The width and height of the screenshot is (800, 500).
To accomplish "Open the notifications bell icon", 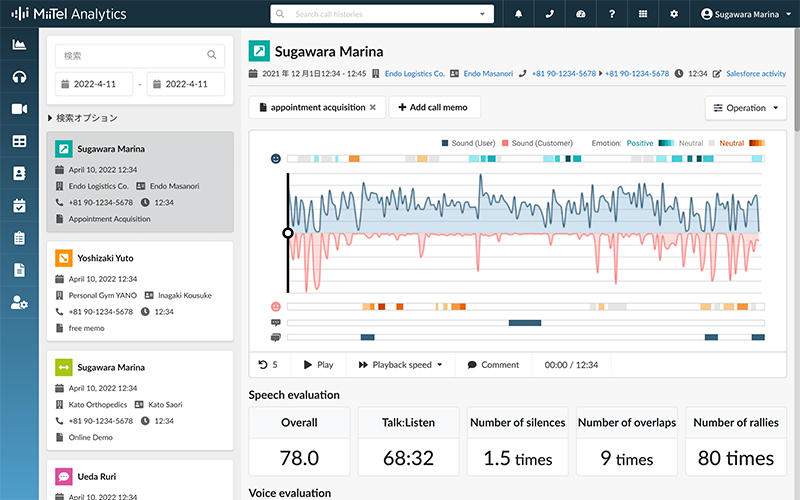I will (x=518, y=14).
